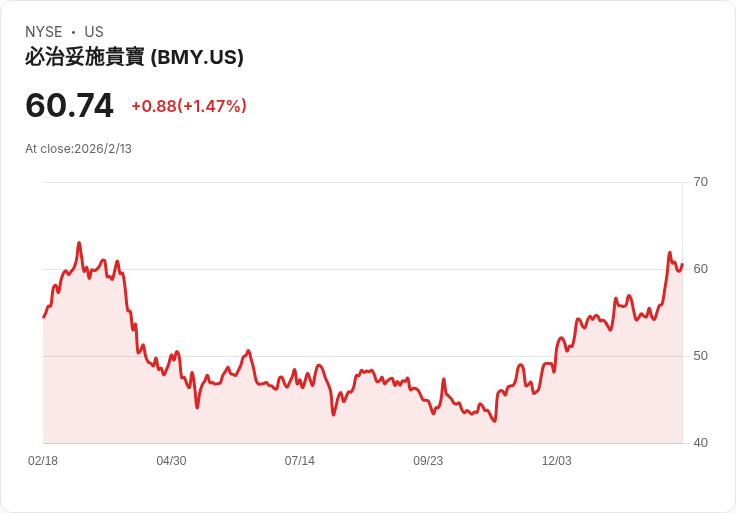736x513 pixels.
Task: Click the 02/18 date label on x-axis
Action: [x=43, y=461]
